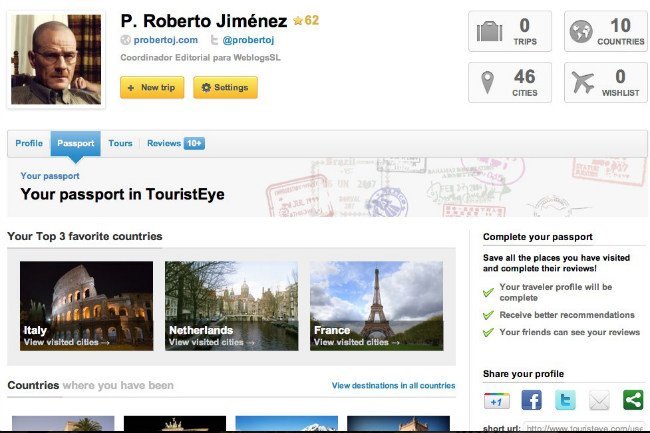Click the 46 Cities counter
The image size is (650, 433).
(x=510, y=82)
